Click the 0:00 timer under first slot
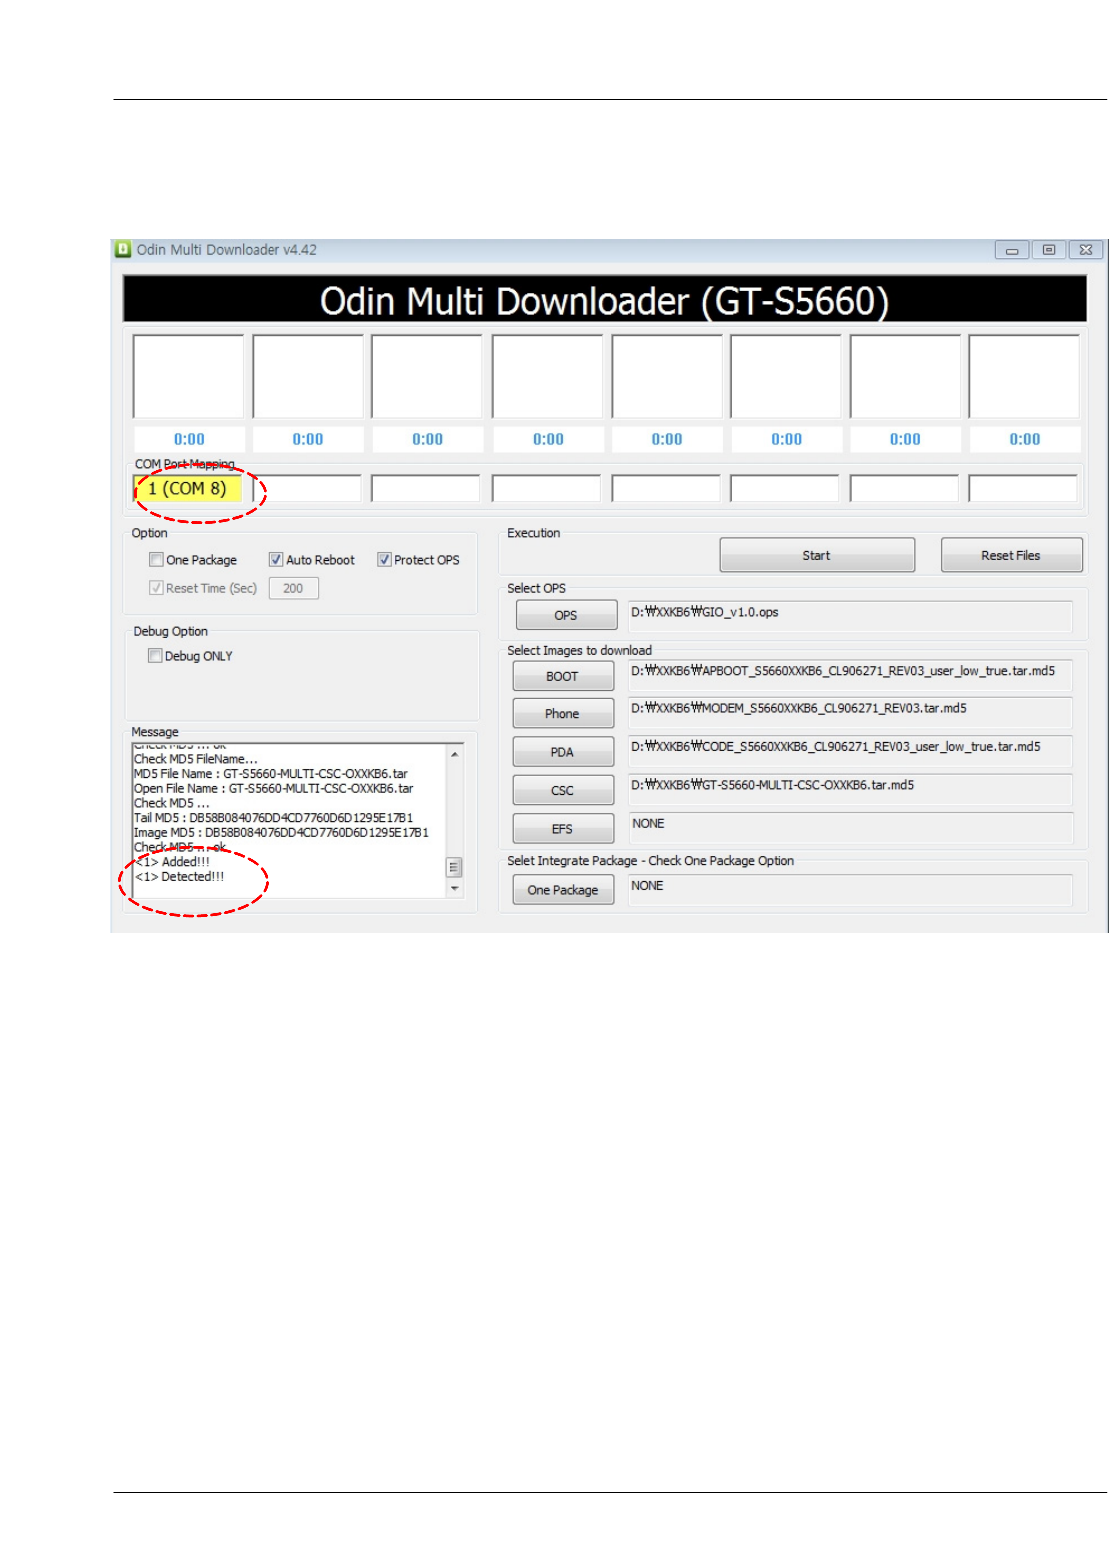Image resolution: width=1109 pixels, height=1554 pixels. tap(189, 439)
